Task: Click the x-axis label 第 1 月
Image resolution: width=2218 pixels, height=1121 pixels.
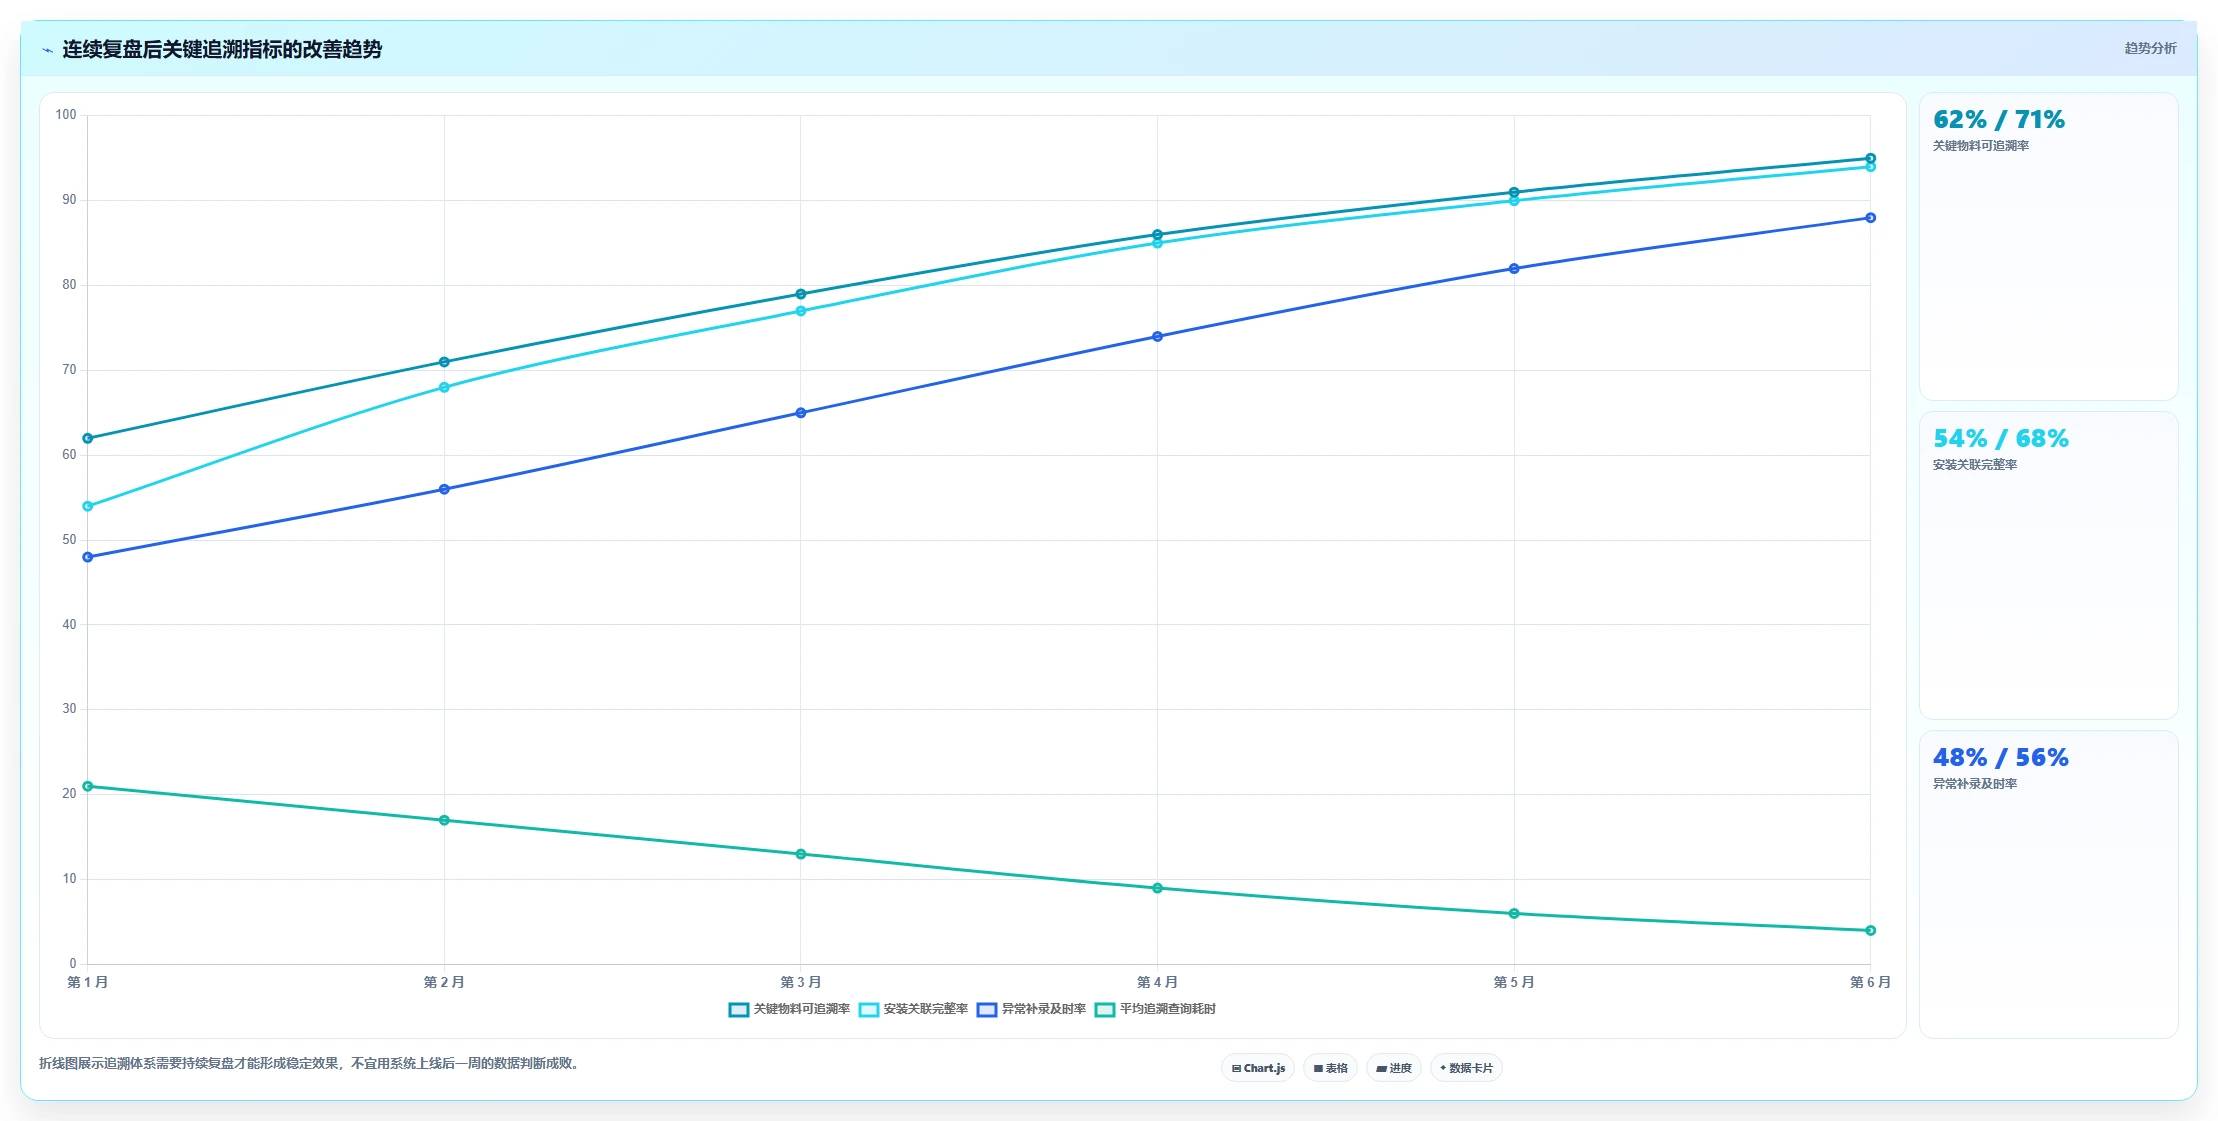Action: [x=88, y=982]
